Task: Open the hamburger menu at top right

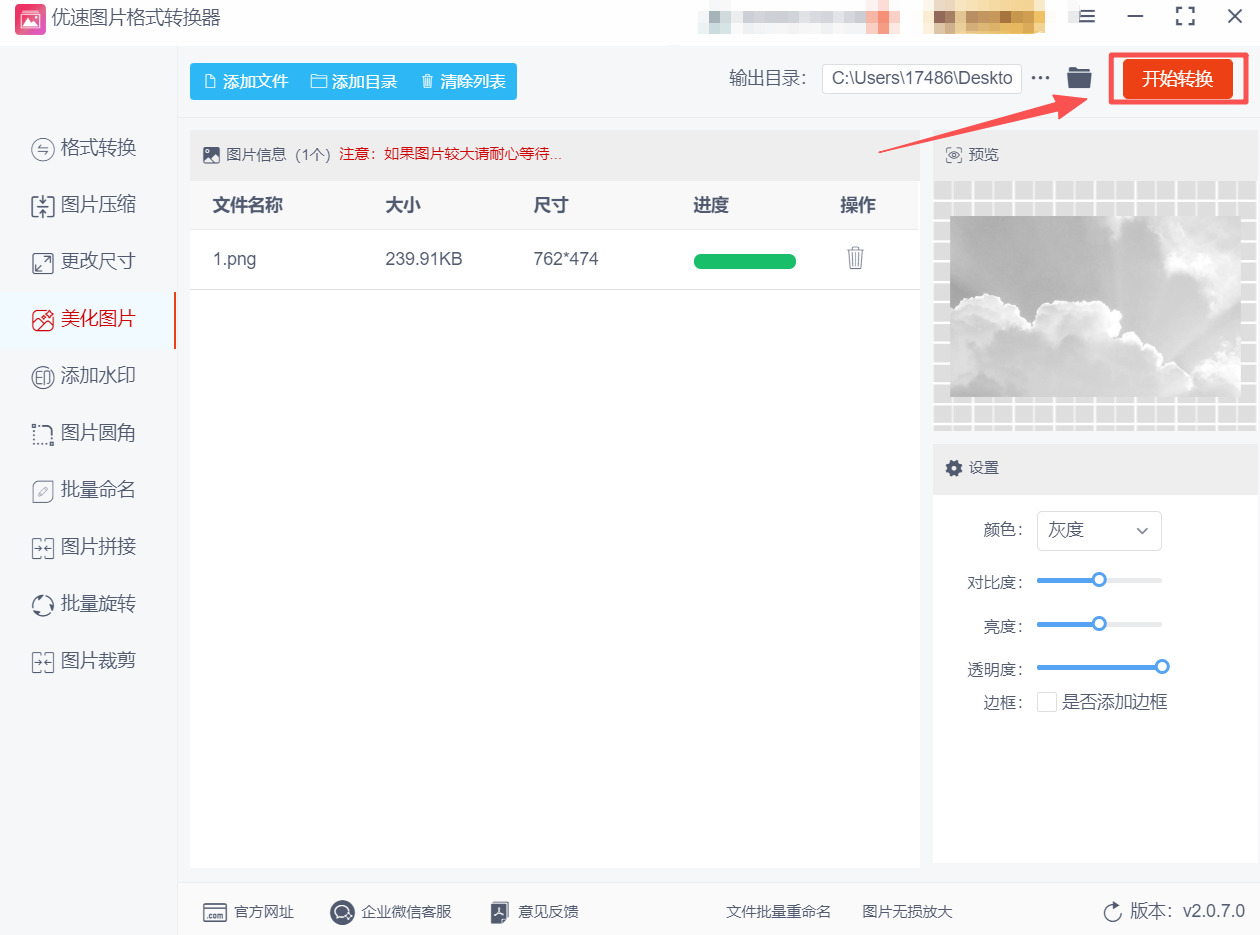Action: [x=1084, y=16]
